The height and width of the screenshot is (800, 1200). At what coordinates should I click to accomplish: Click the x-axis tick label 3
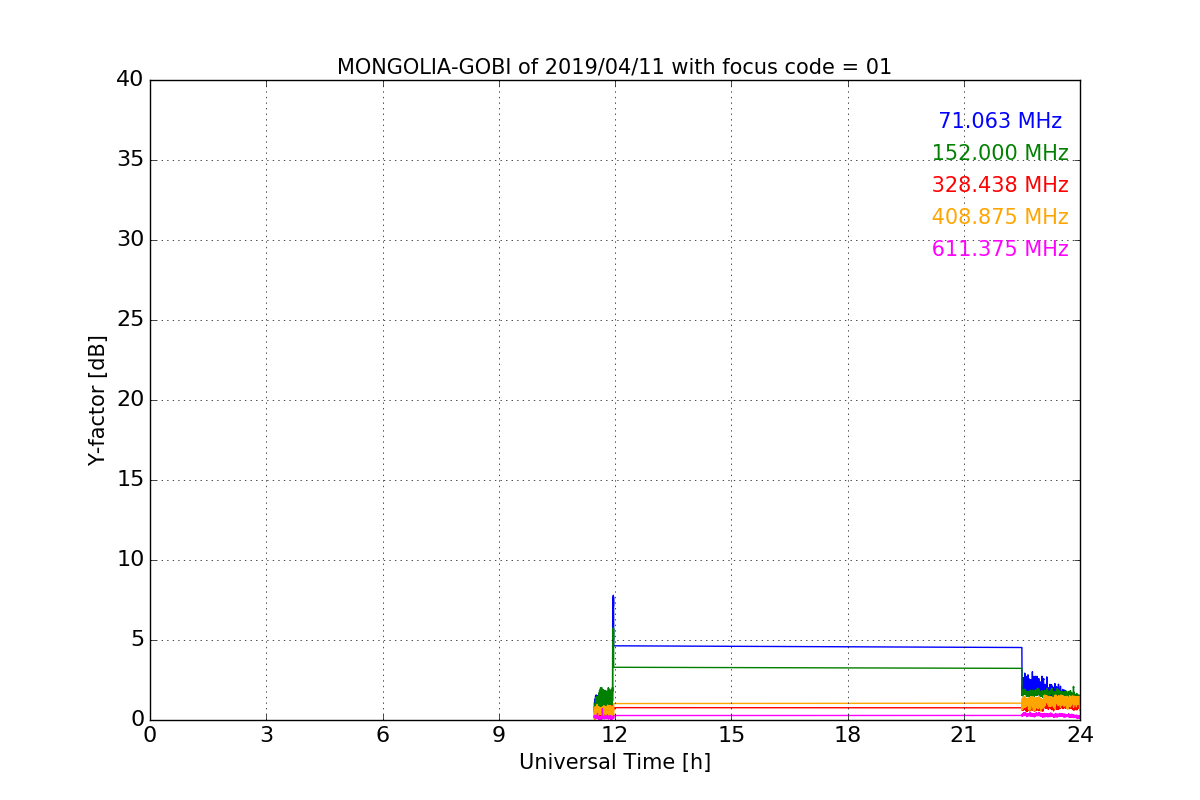click(x=266, y=735)
